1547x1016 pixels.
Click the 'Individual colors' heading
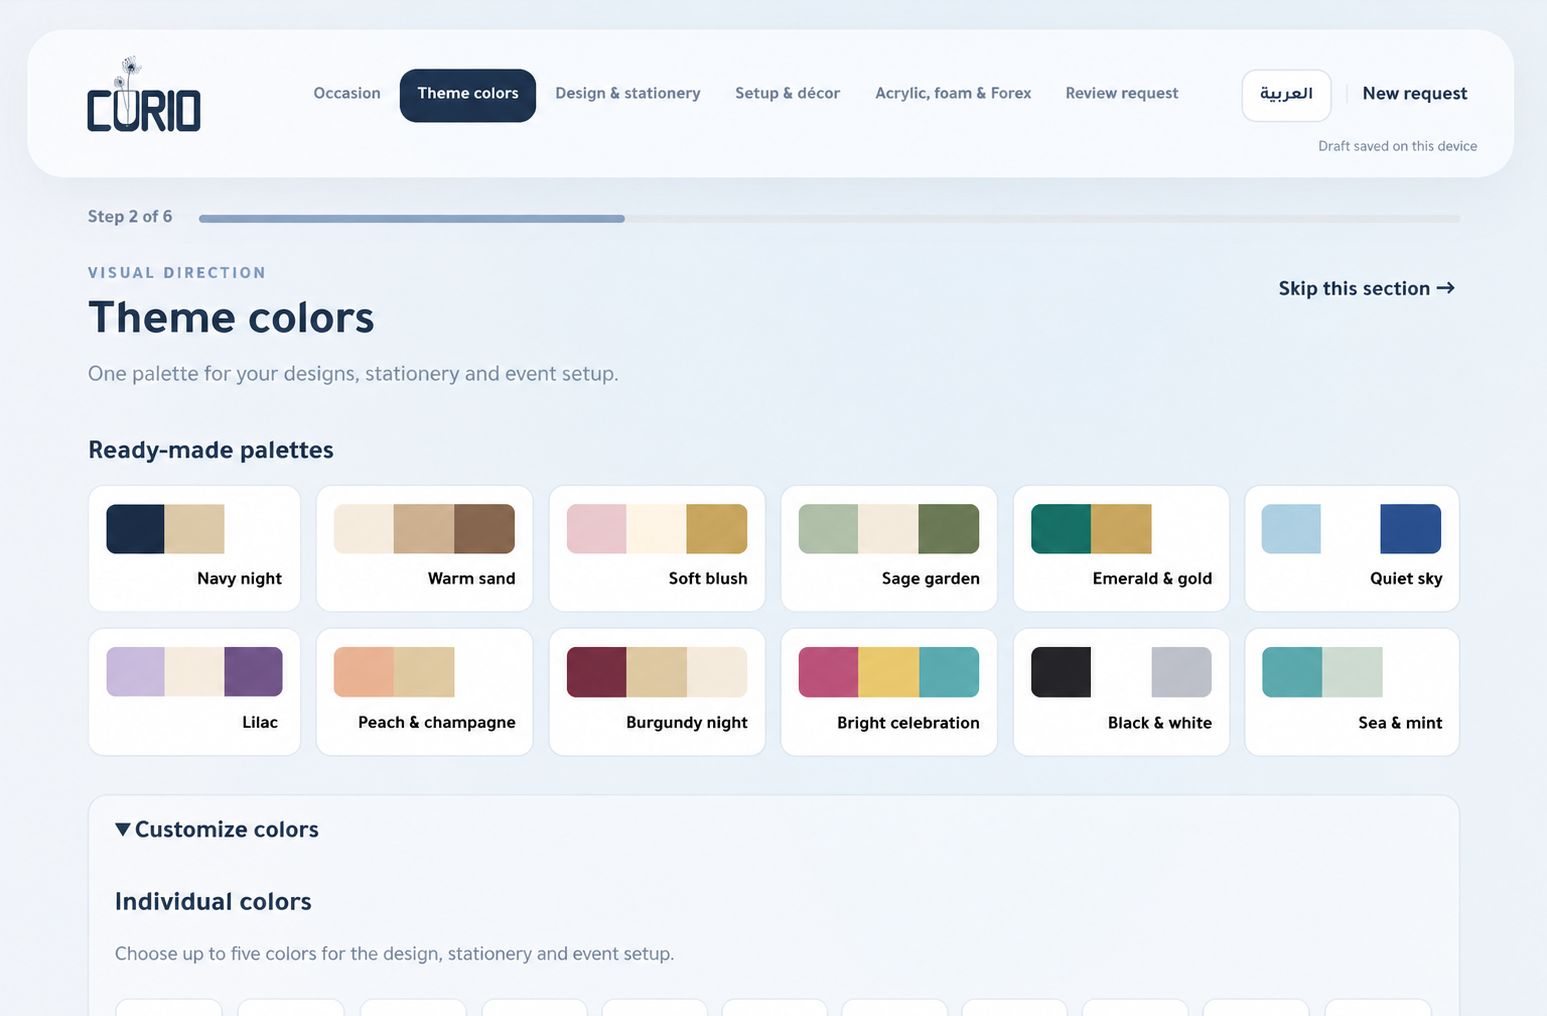[213, 902]
